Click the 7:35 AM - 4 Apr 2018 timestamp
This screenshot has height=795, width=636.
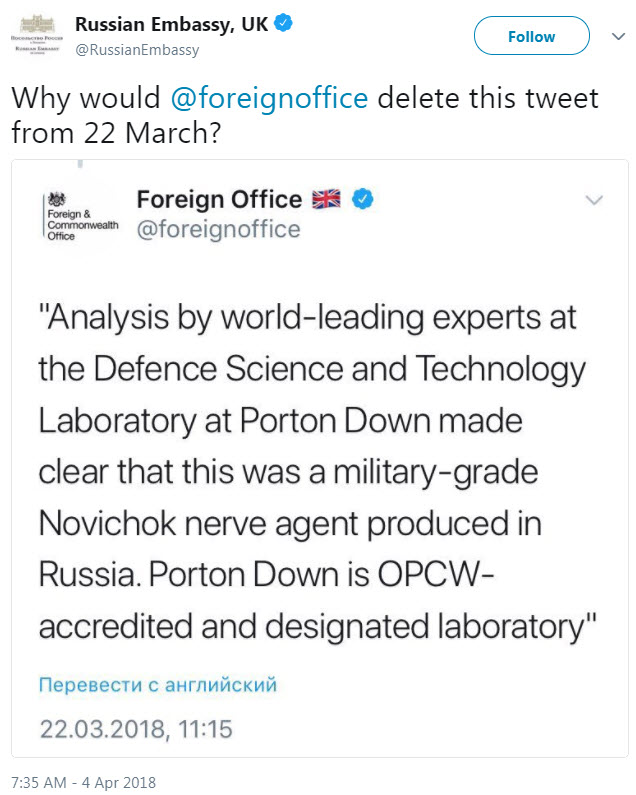(84, 782)
